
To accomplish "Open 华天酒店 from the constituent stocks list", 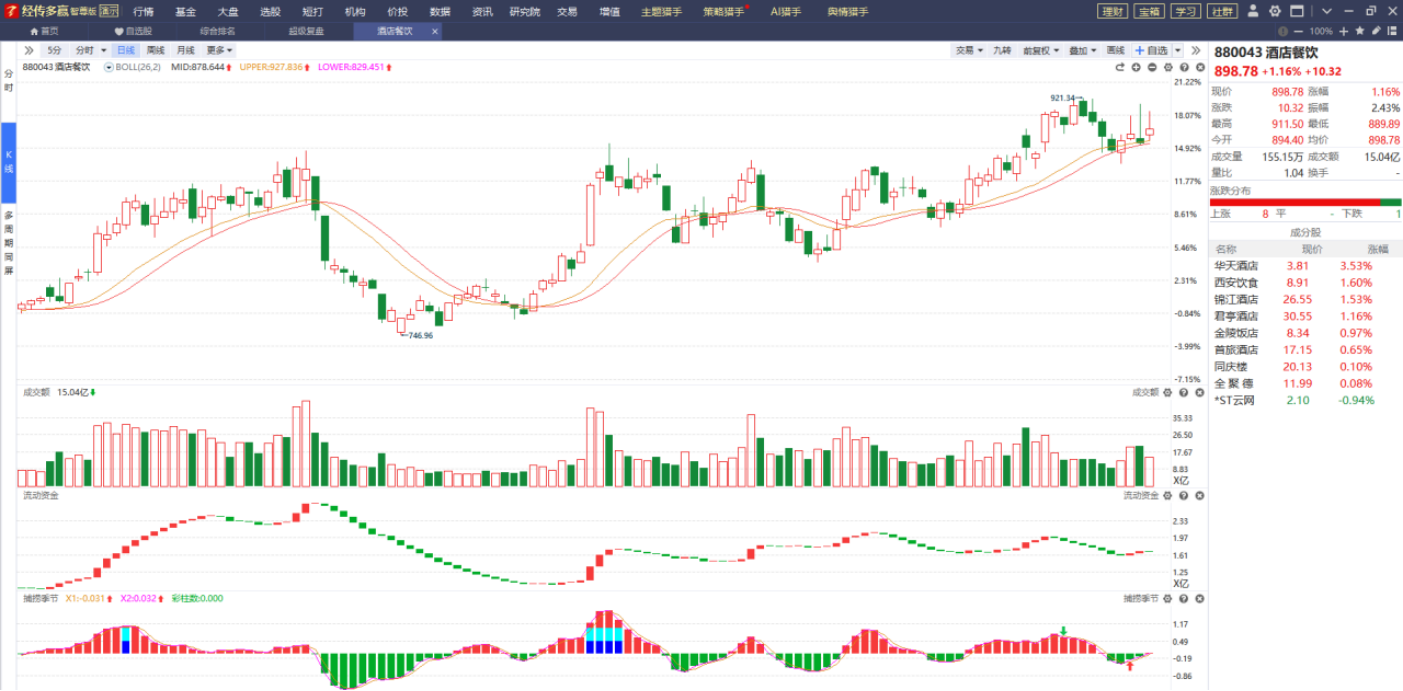I will pyautogui.click(x=1236, y=266).
